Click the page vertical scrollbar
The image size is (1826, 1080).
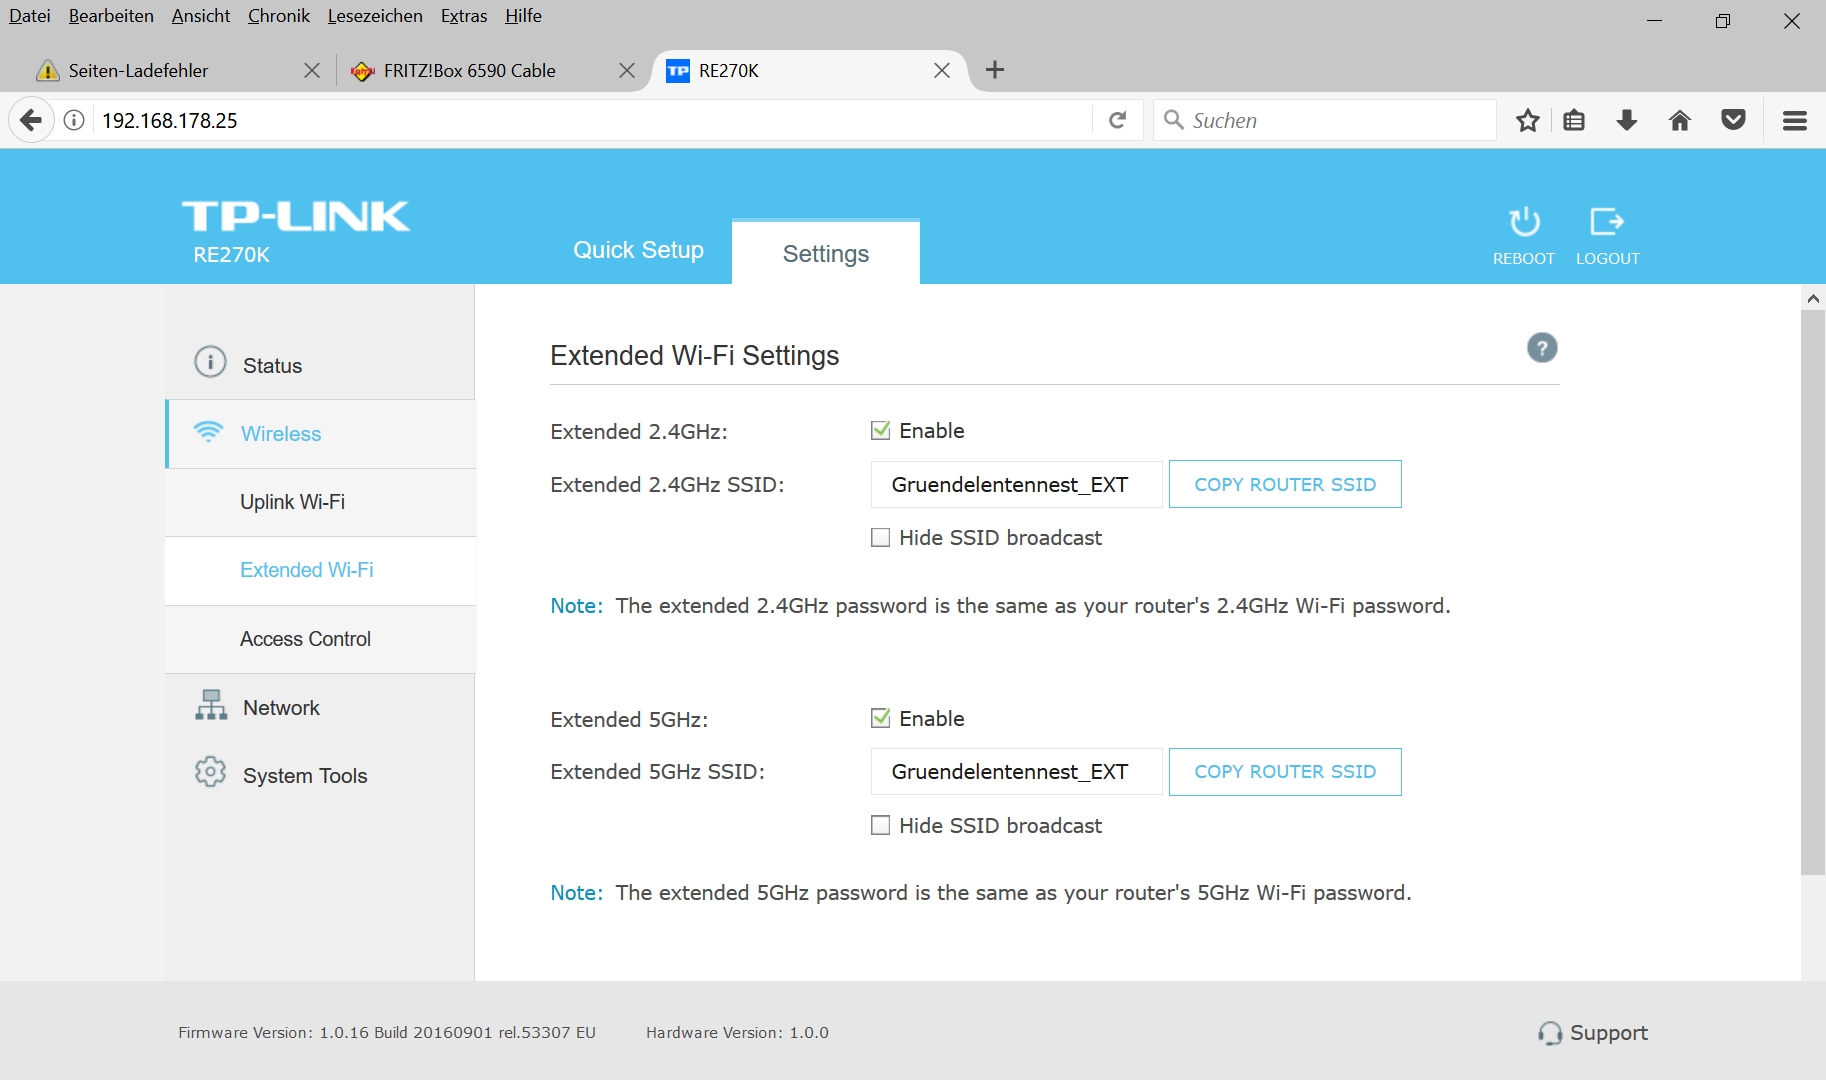click(x=1813, y=592)
